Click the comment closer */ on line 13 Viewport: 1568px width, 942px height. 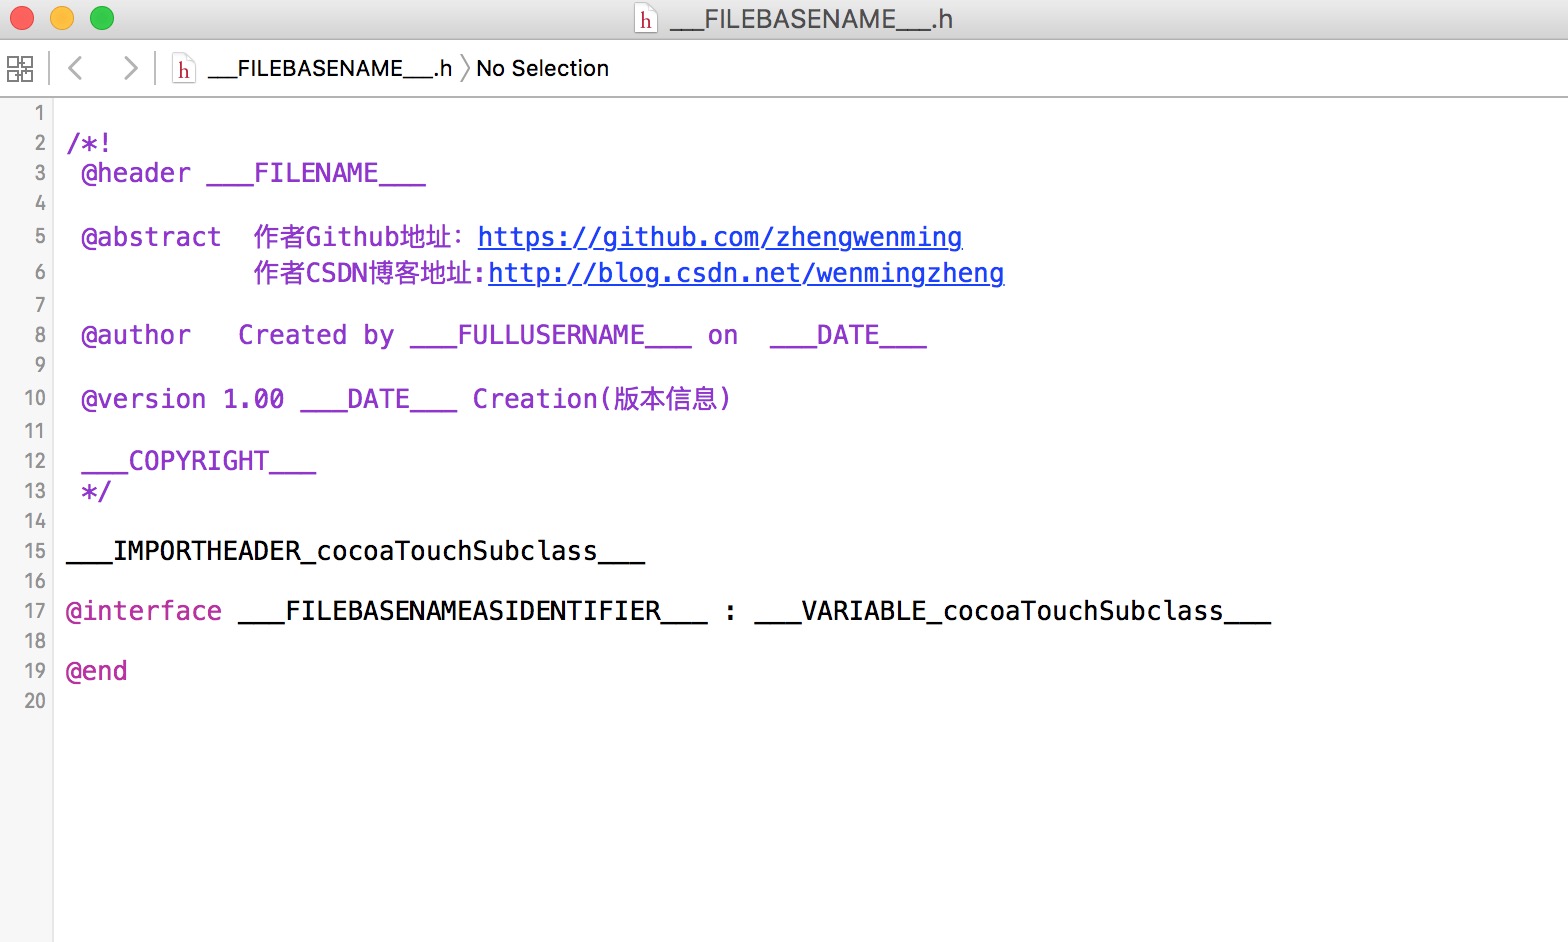(96, 491)
